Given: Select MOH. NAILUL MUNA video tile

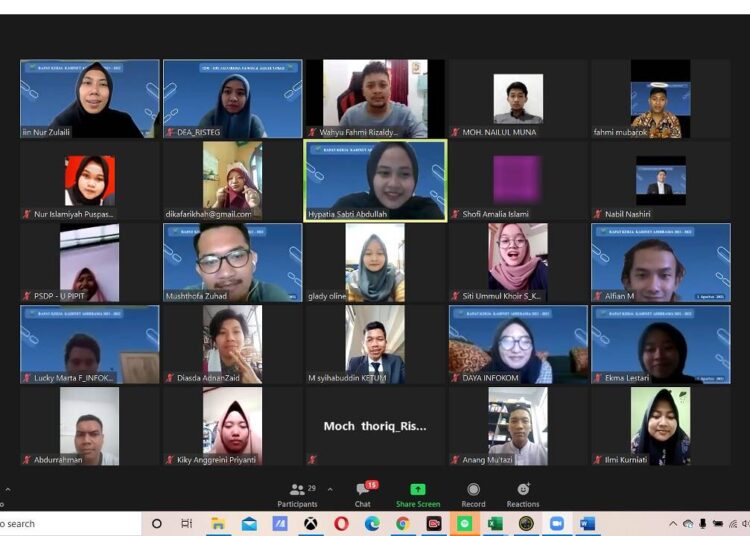Looking at the screenshot, I should [518, 99].
